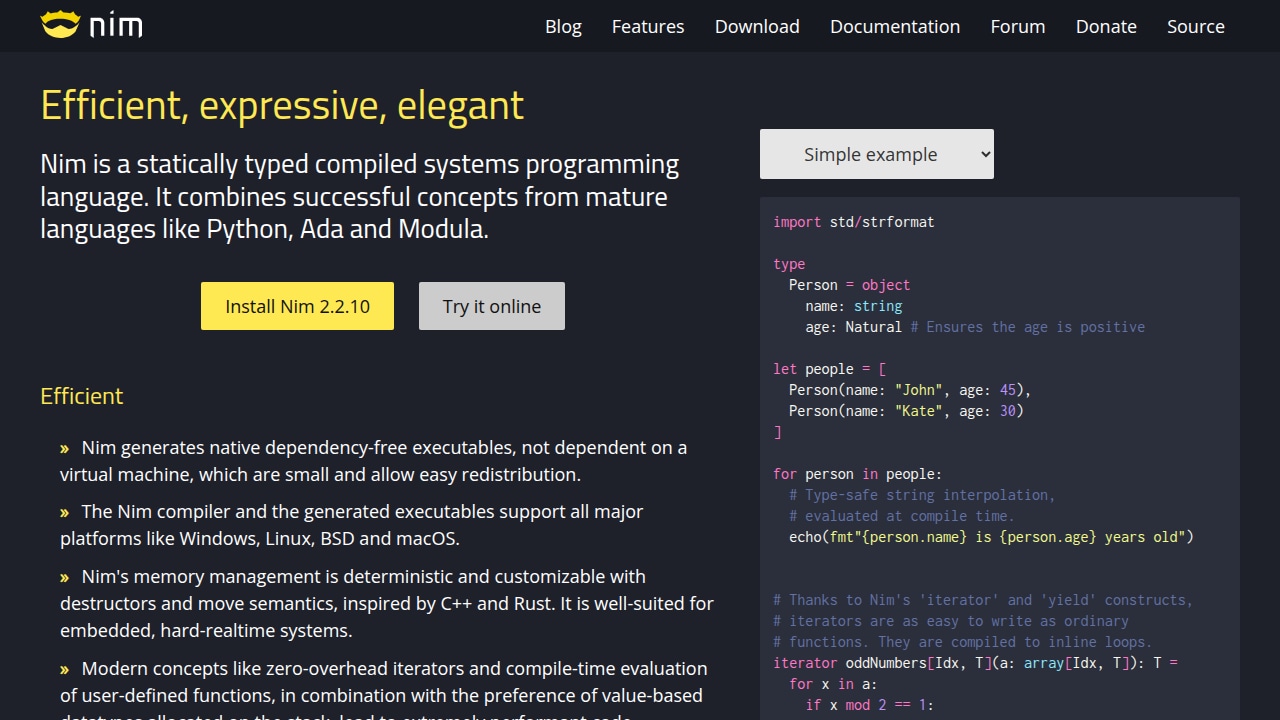Click the 'if x mod 2 == 1:' line
The height and width of the screenshot is (720, 1280).
pyautogui.click(x=870, y=705)
